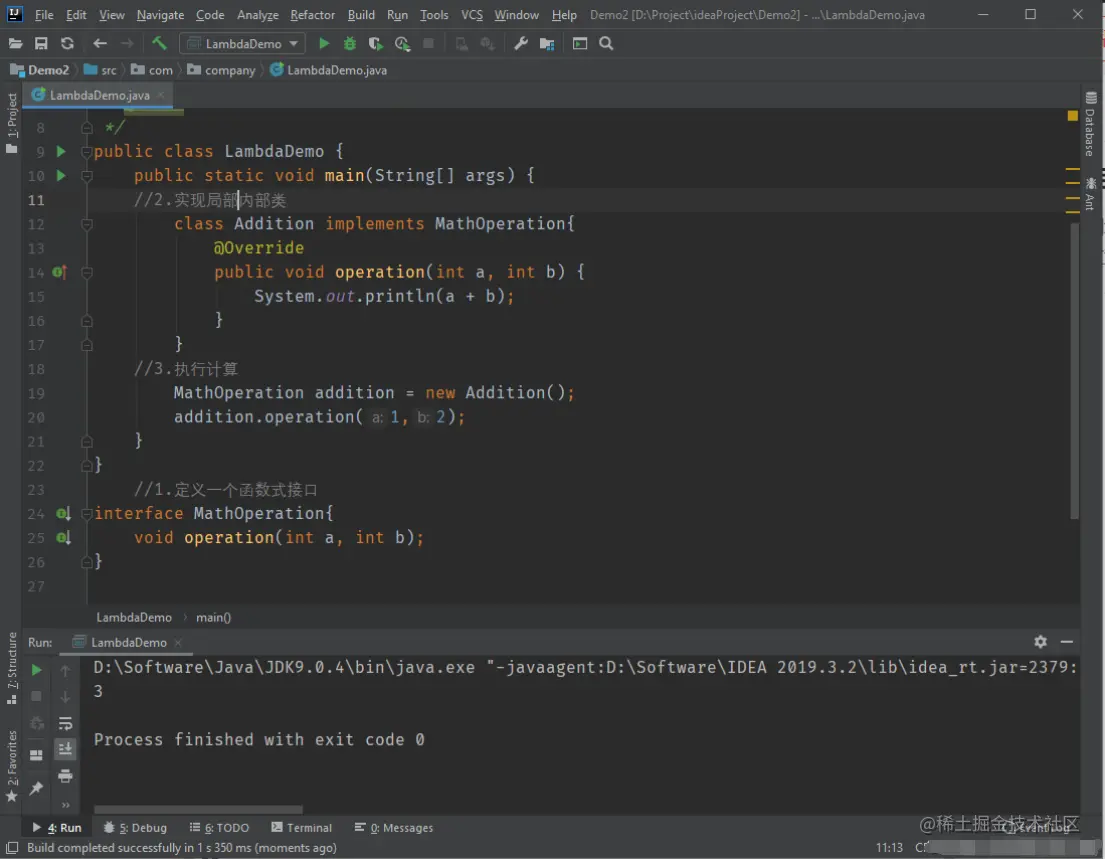Open Run panel settings gear icon

click(x=1040, y=641)
